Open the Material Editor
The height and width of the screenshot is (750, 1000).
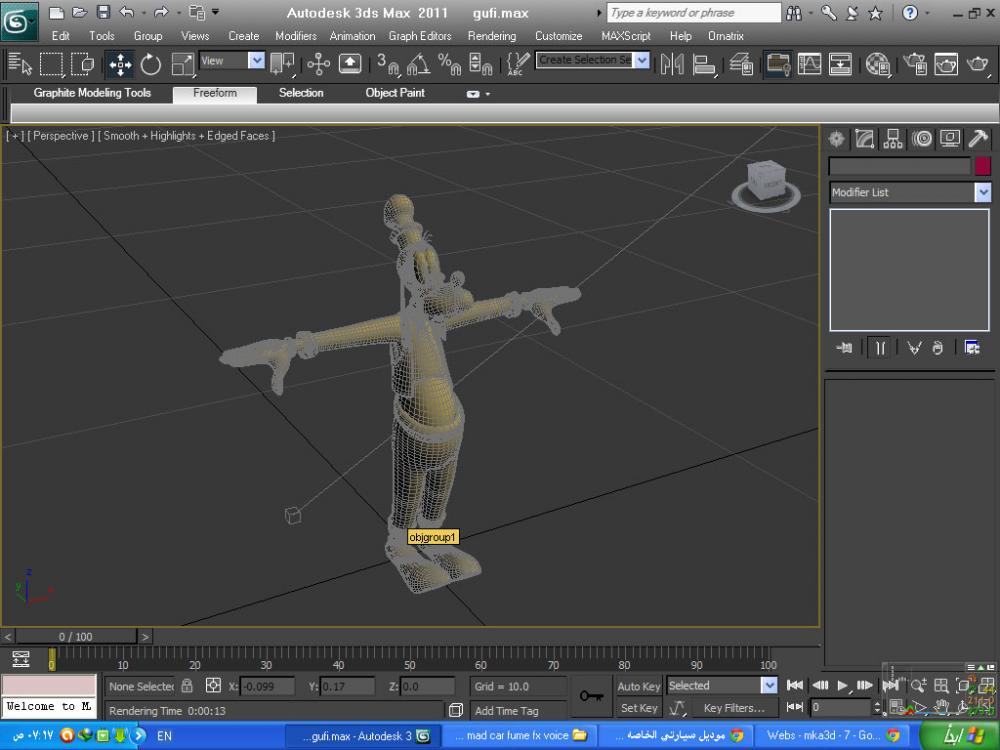878,64
